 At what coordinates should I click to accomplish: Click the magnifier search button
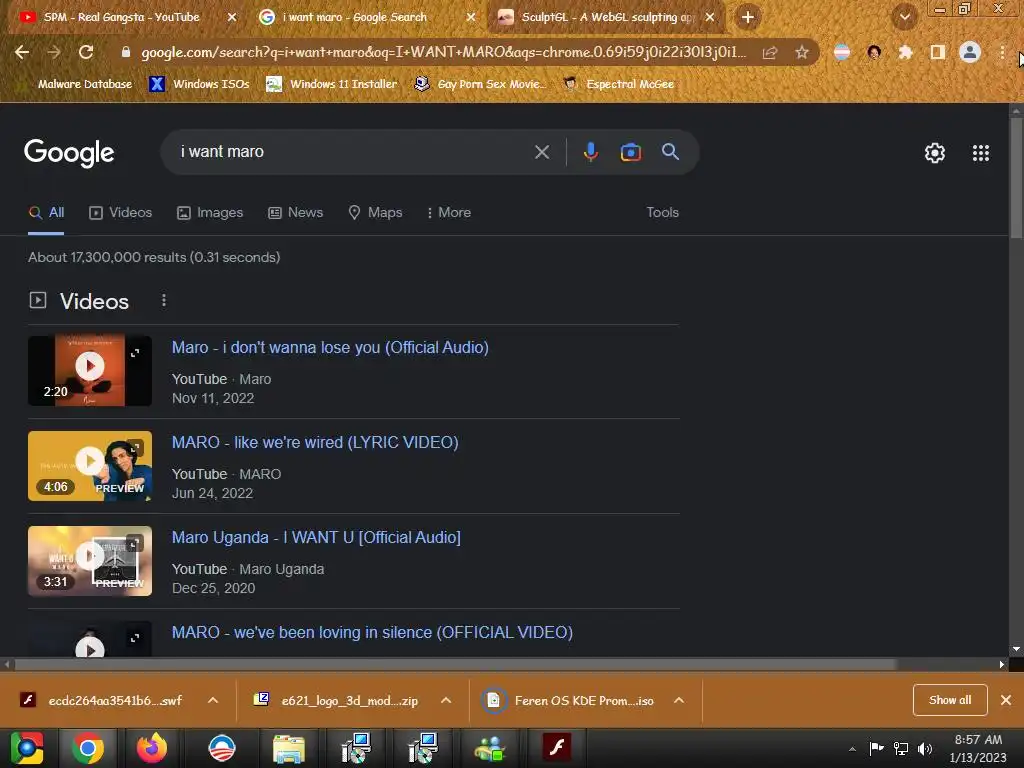point(671,152)
